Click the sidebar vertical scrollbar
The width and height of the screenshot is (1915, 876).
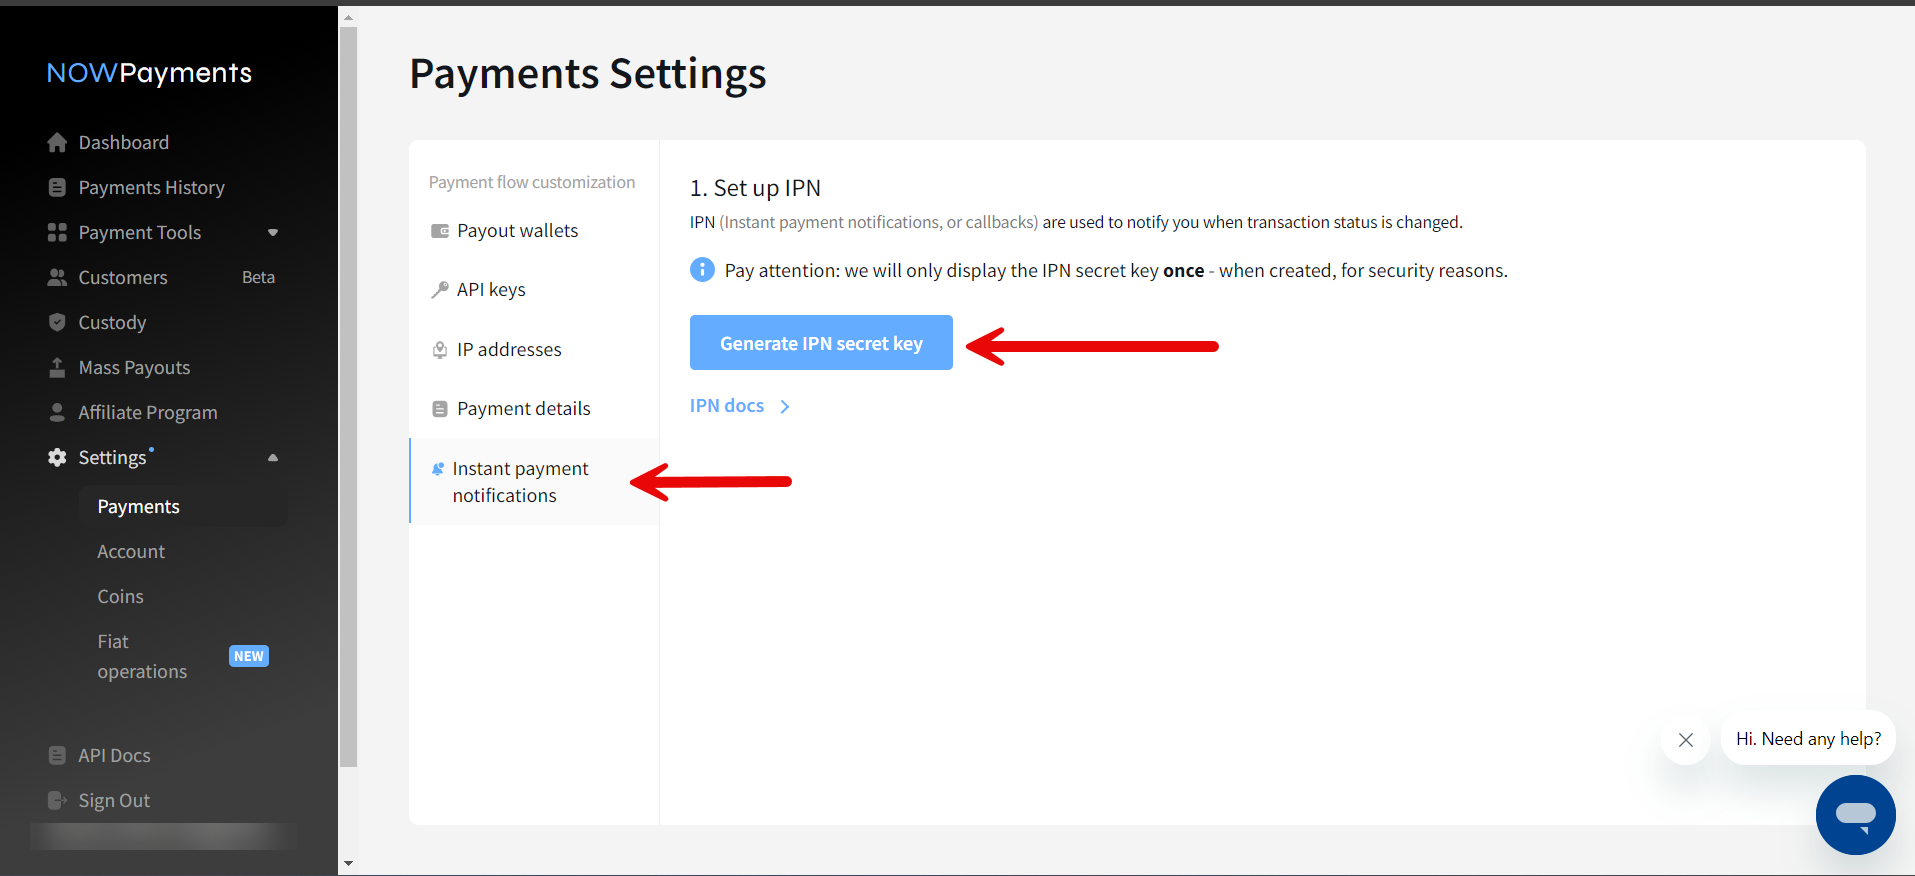[348, 400]
